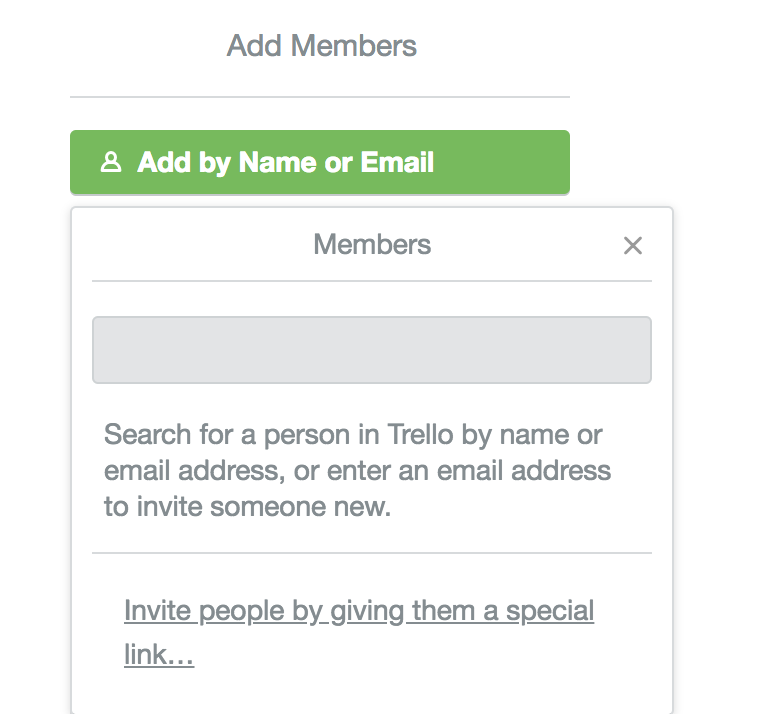Click inside the gray name or email box
Image resolution: width=778 pixels, height=714 pixels.
(x=371, y=350)
